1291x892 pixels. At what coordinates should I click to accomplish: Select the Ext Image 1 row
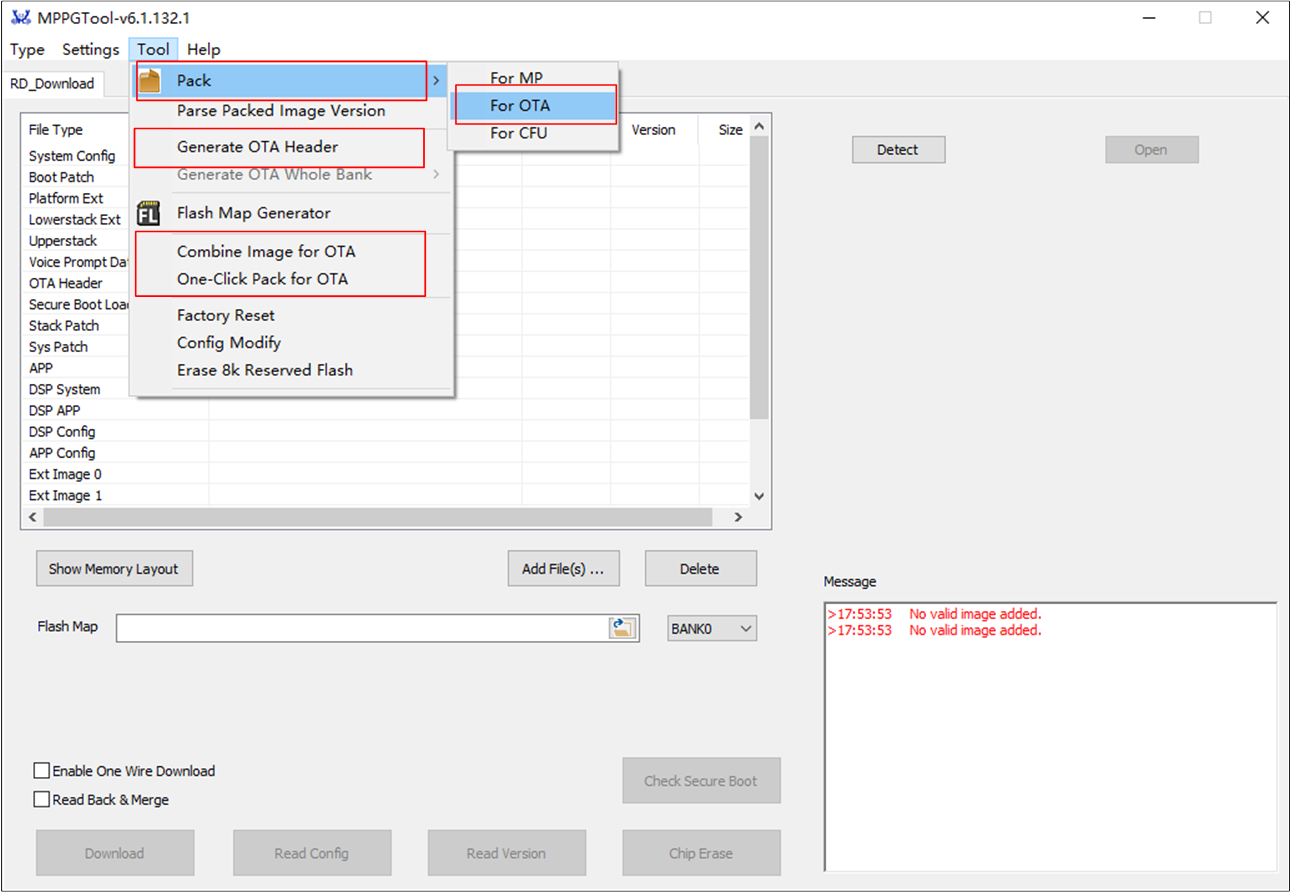pos(386,496)
